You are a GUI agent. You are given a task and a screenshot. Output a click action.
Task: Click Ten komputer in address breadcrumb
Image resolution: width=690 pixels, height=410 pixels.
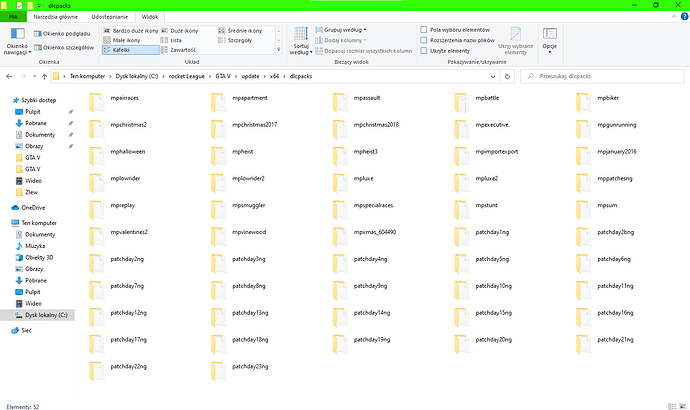87,77
